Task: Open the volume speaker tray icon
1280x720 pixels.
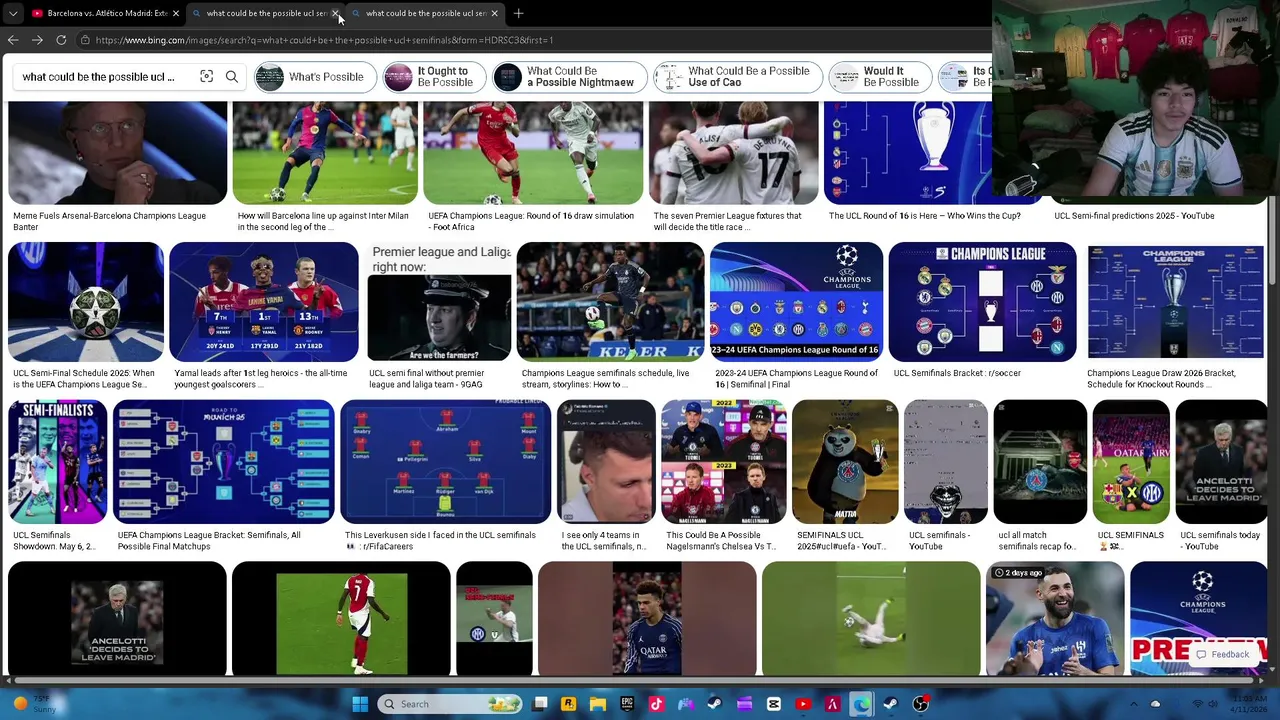Action: (x=1214, y=704)
